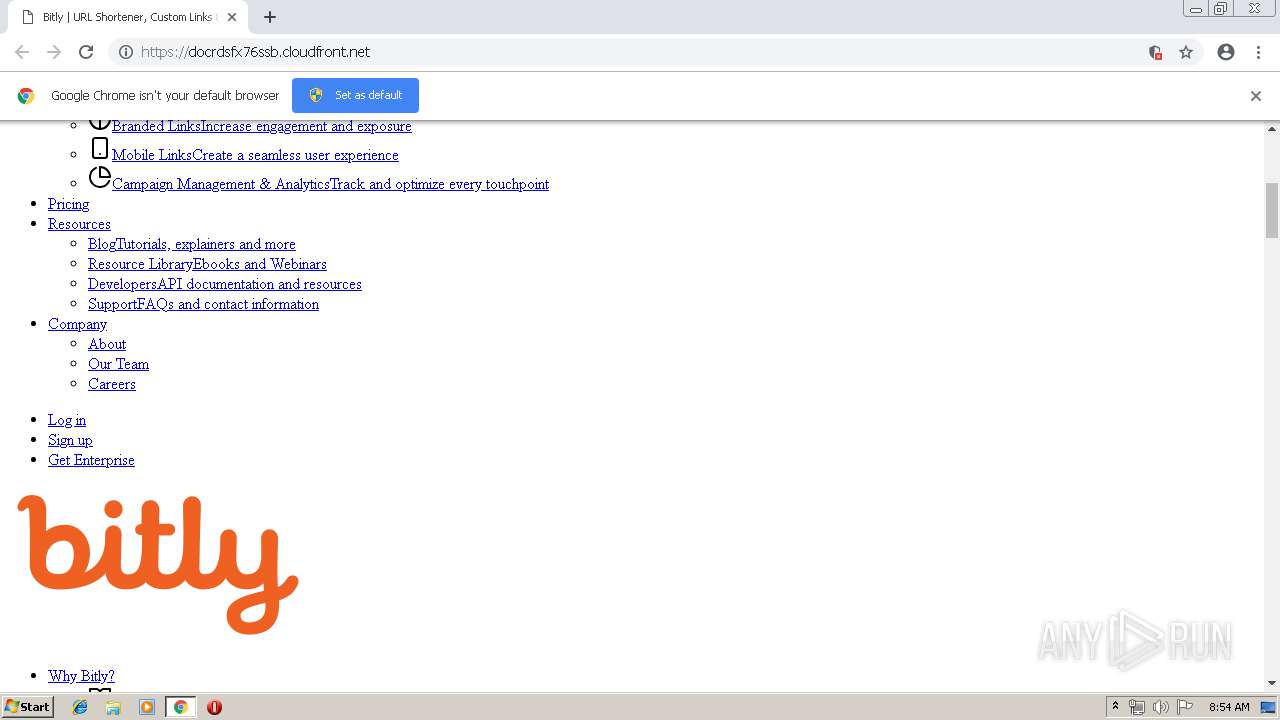Image resolution: width=1280 pixels, height=720 pixels.
Task: Open a new tab with the plus button
Action: coord(270,17)
